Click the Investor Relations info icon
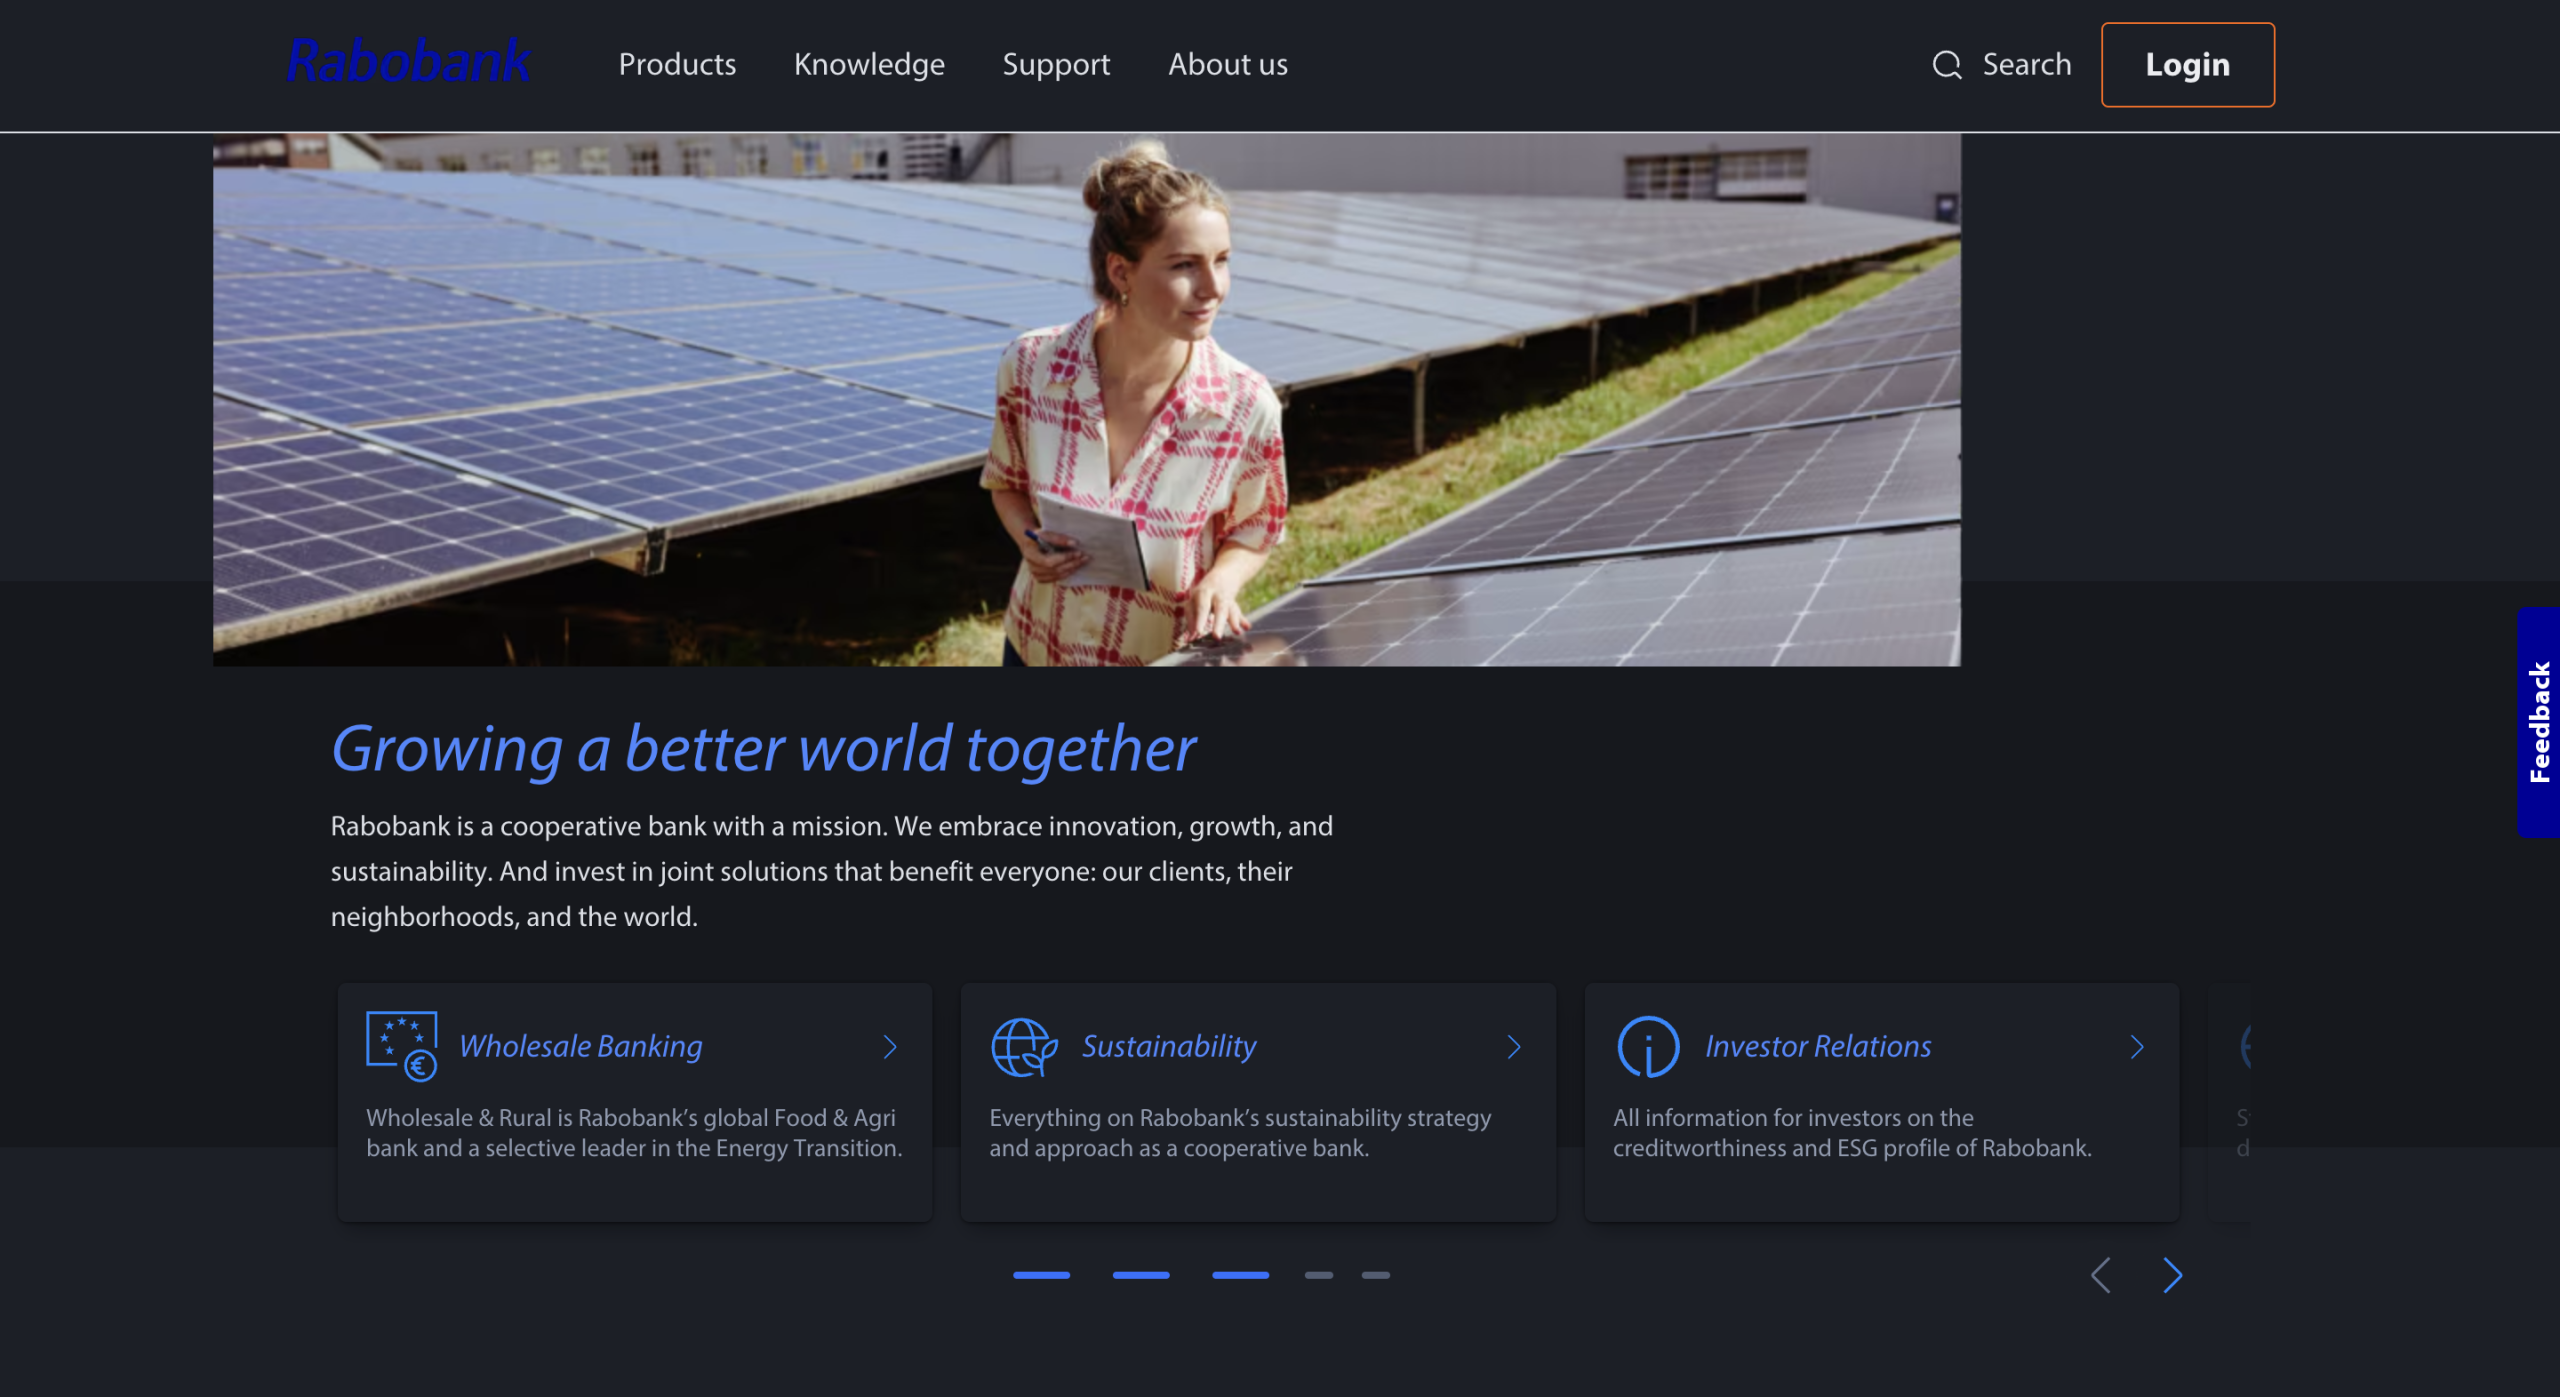The width and height of the screenshot is (2560, 1397). 1647,1046
